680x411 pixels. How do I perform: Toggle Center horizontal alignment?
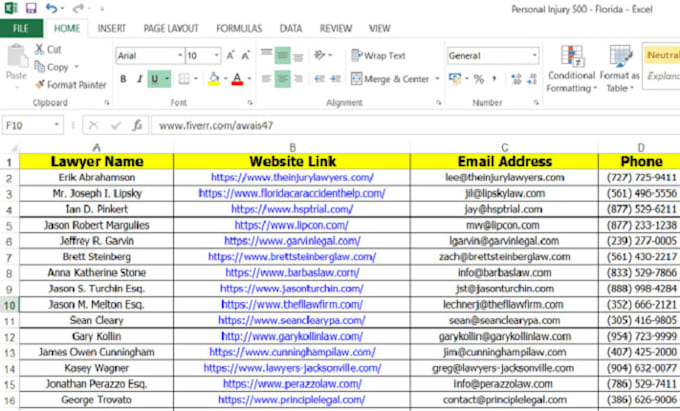pyautogui.click(x=282, y=79)
